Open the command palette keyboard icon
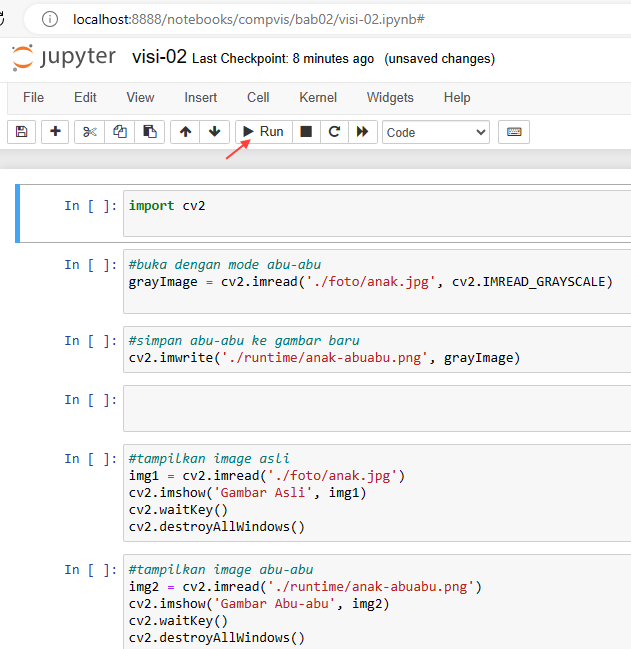 point(514,132)
